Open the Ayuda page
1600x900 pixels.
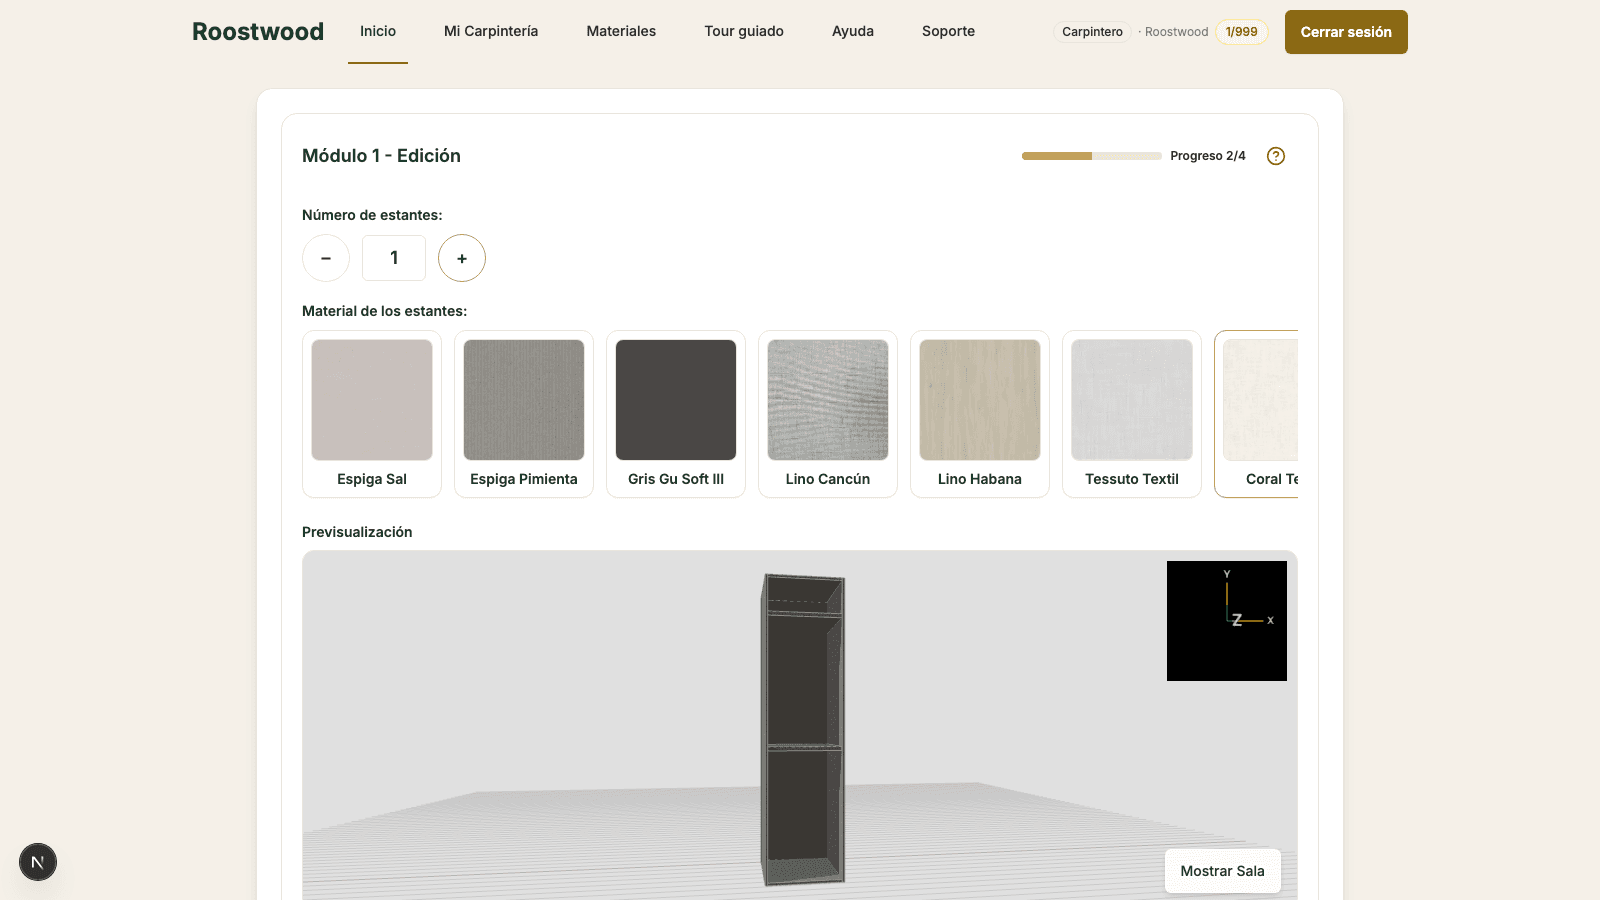(x=853, y=31)
